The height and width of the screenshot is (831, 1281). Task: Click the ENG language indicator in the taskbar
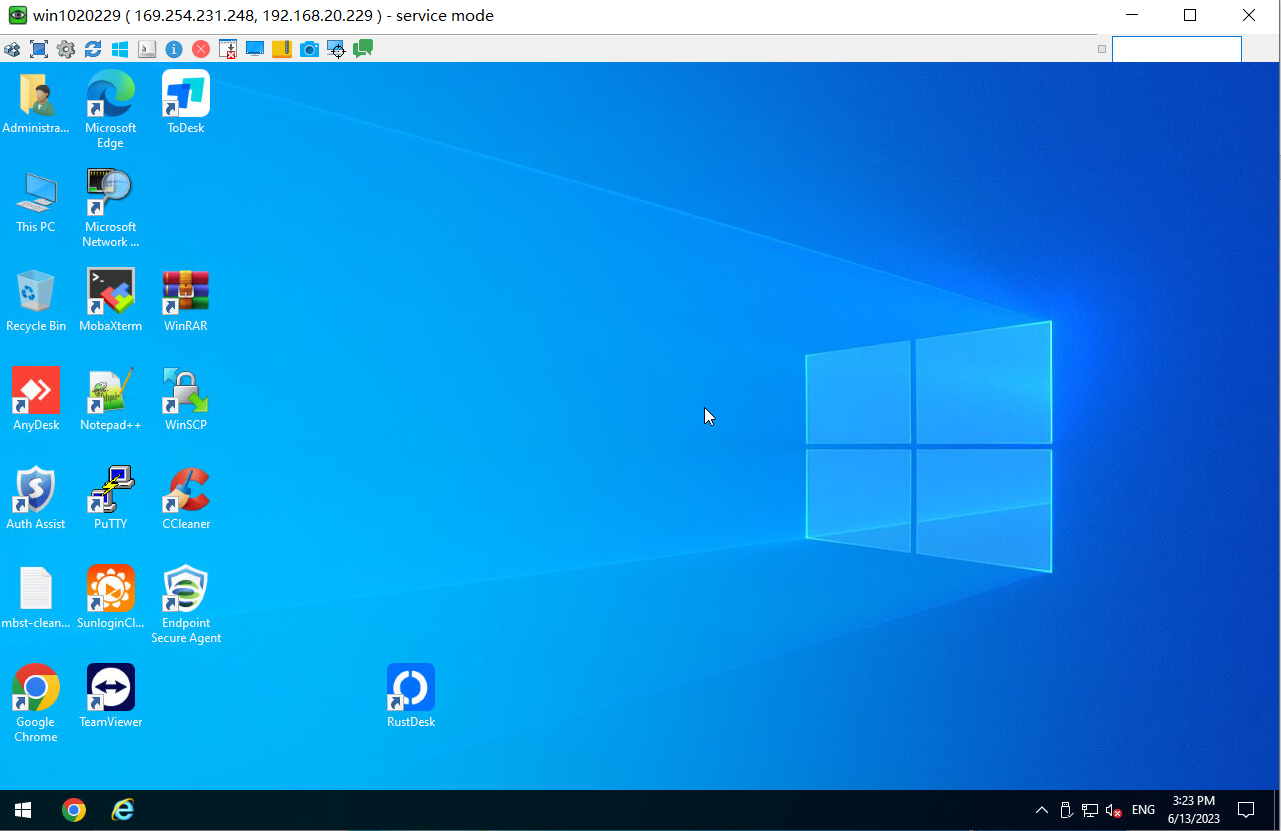1143,810
